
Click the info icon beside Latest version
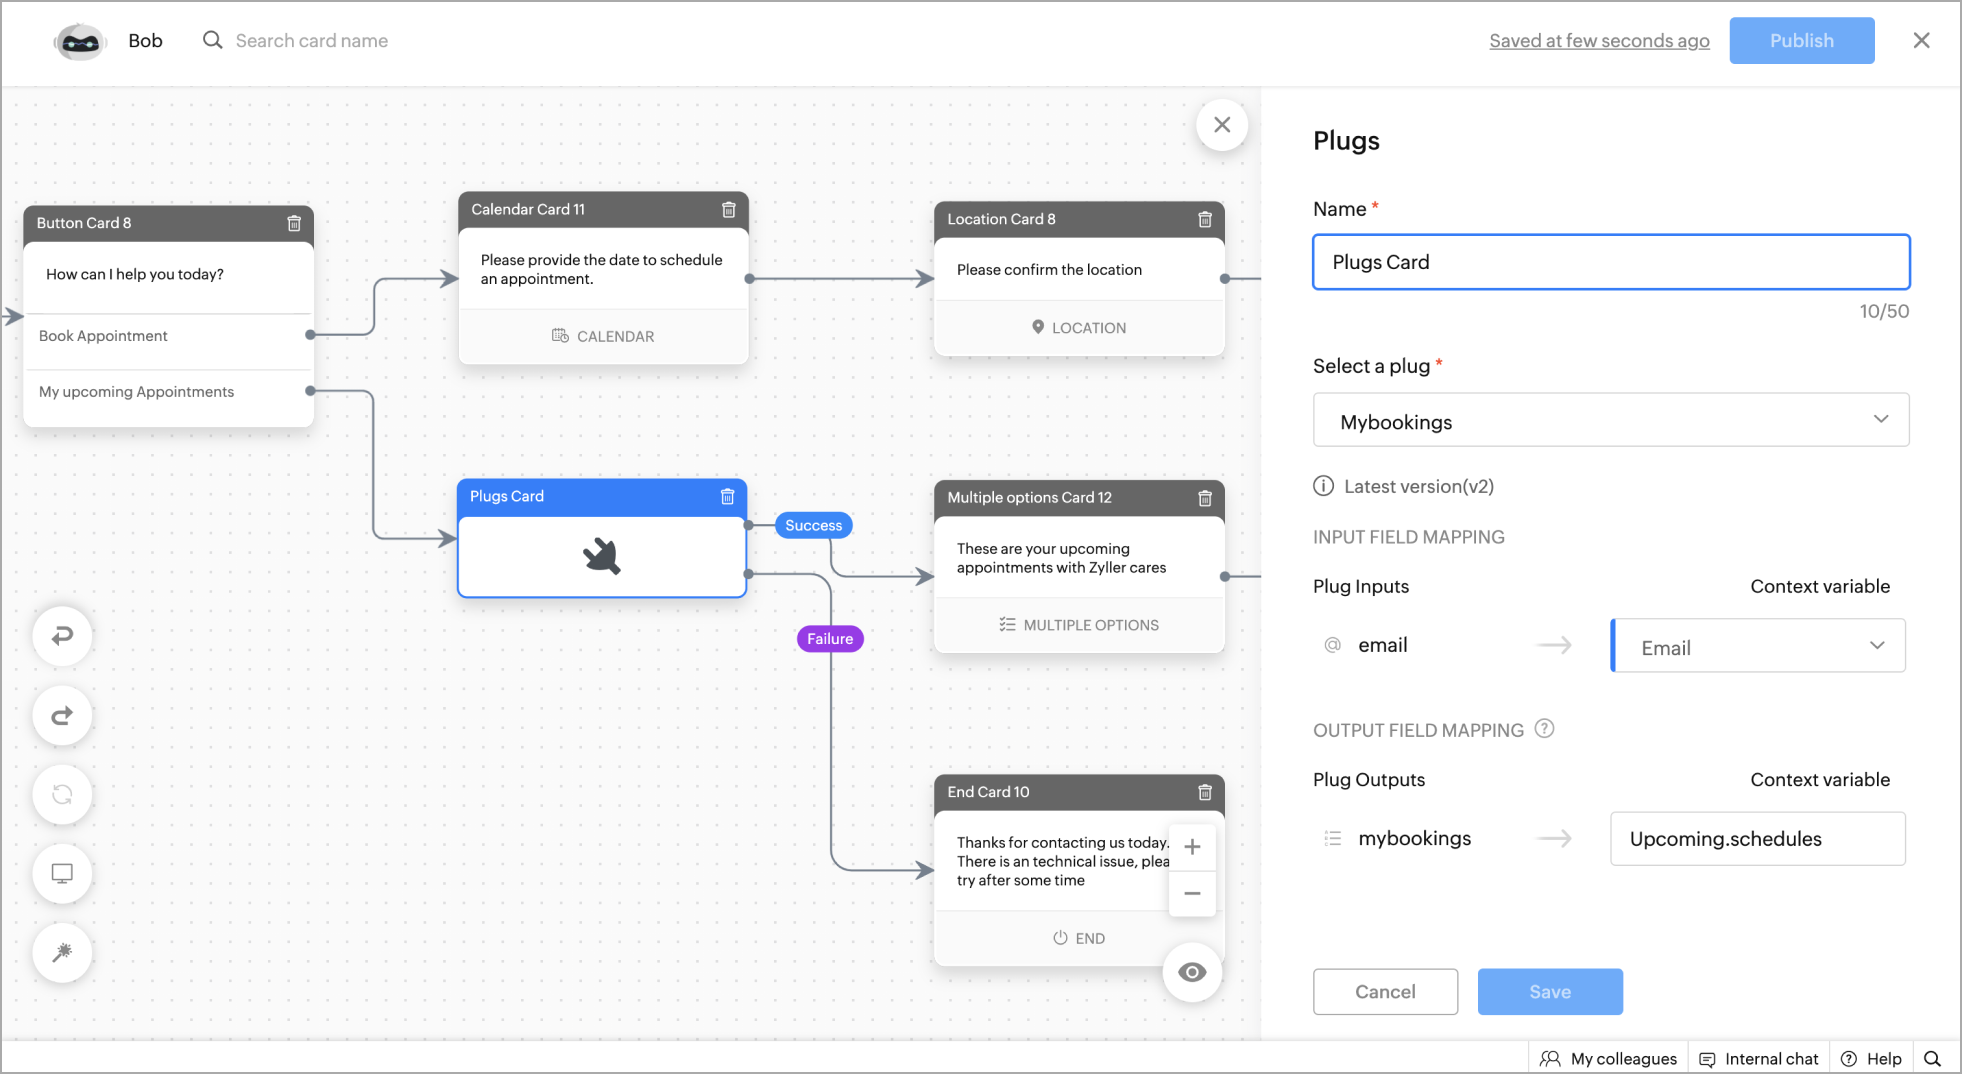[1323, 486]
